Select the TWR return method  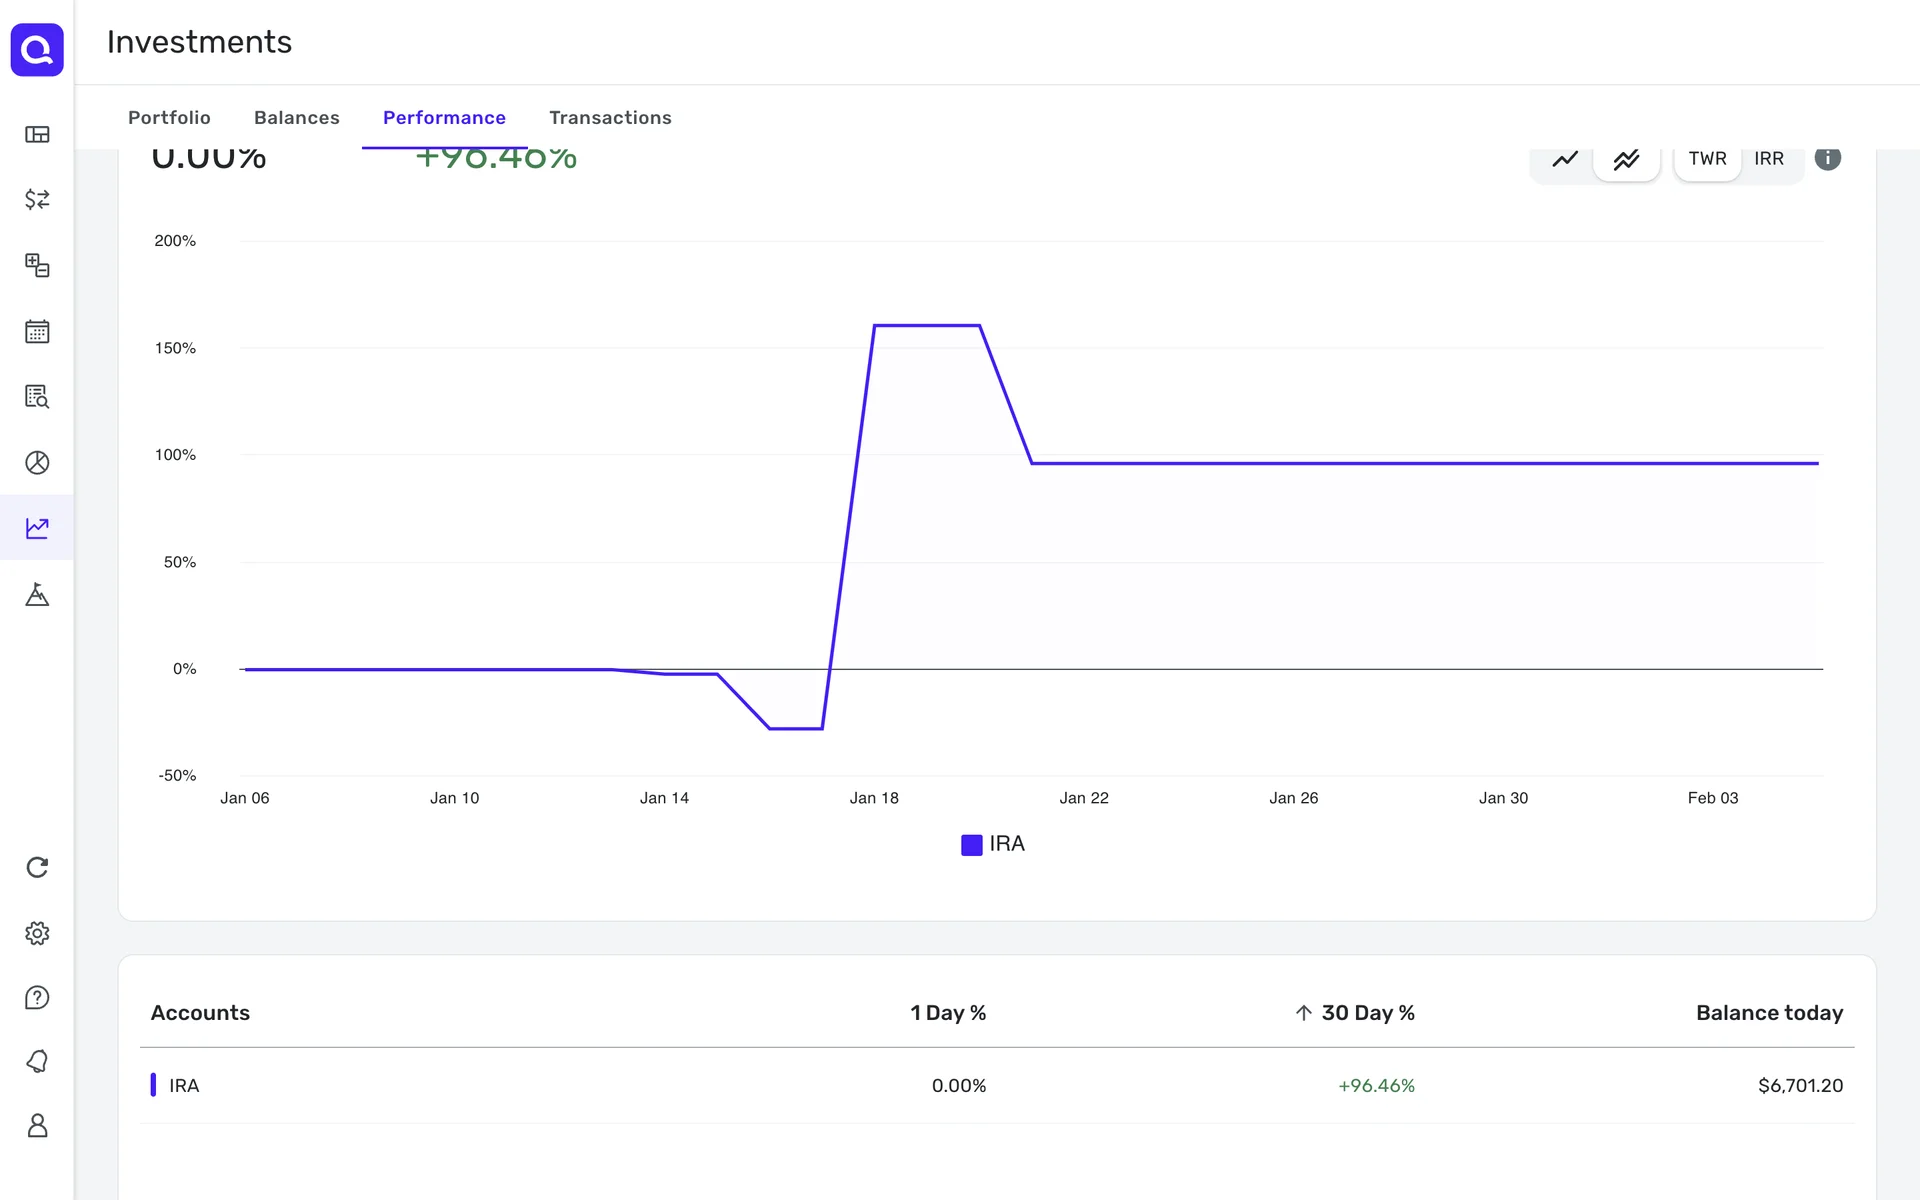(x=1707, y=159)
